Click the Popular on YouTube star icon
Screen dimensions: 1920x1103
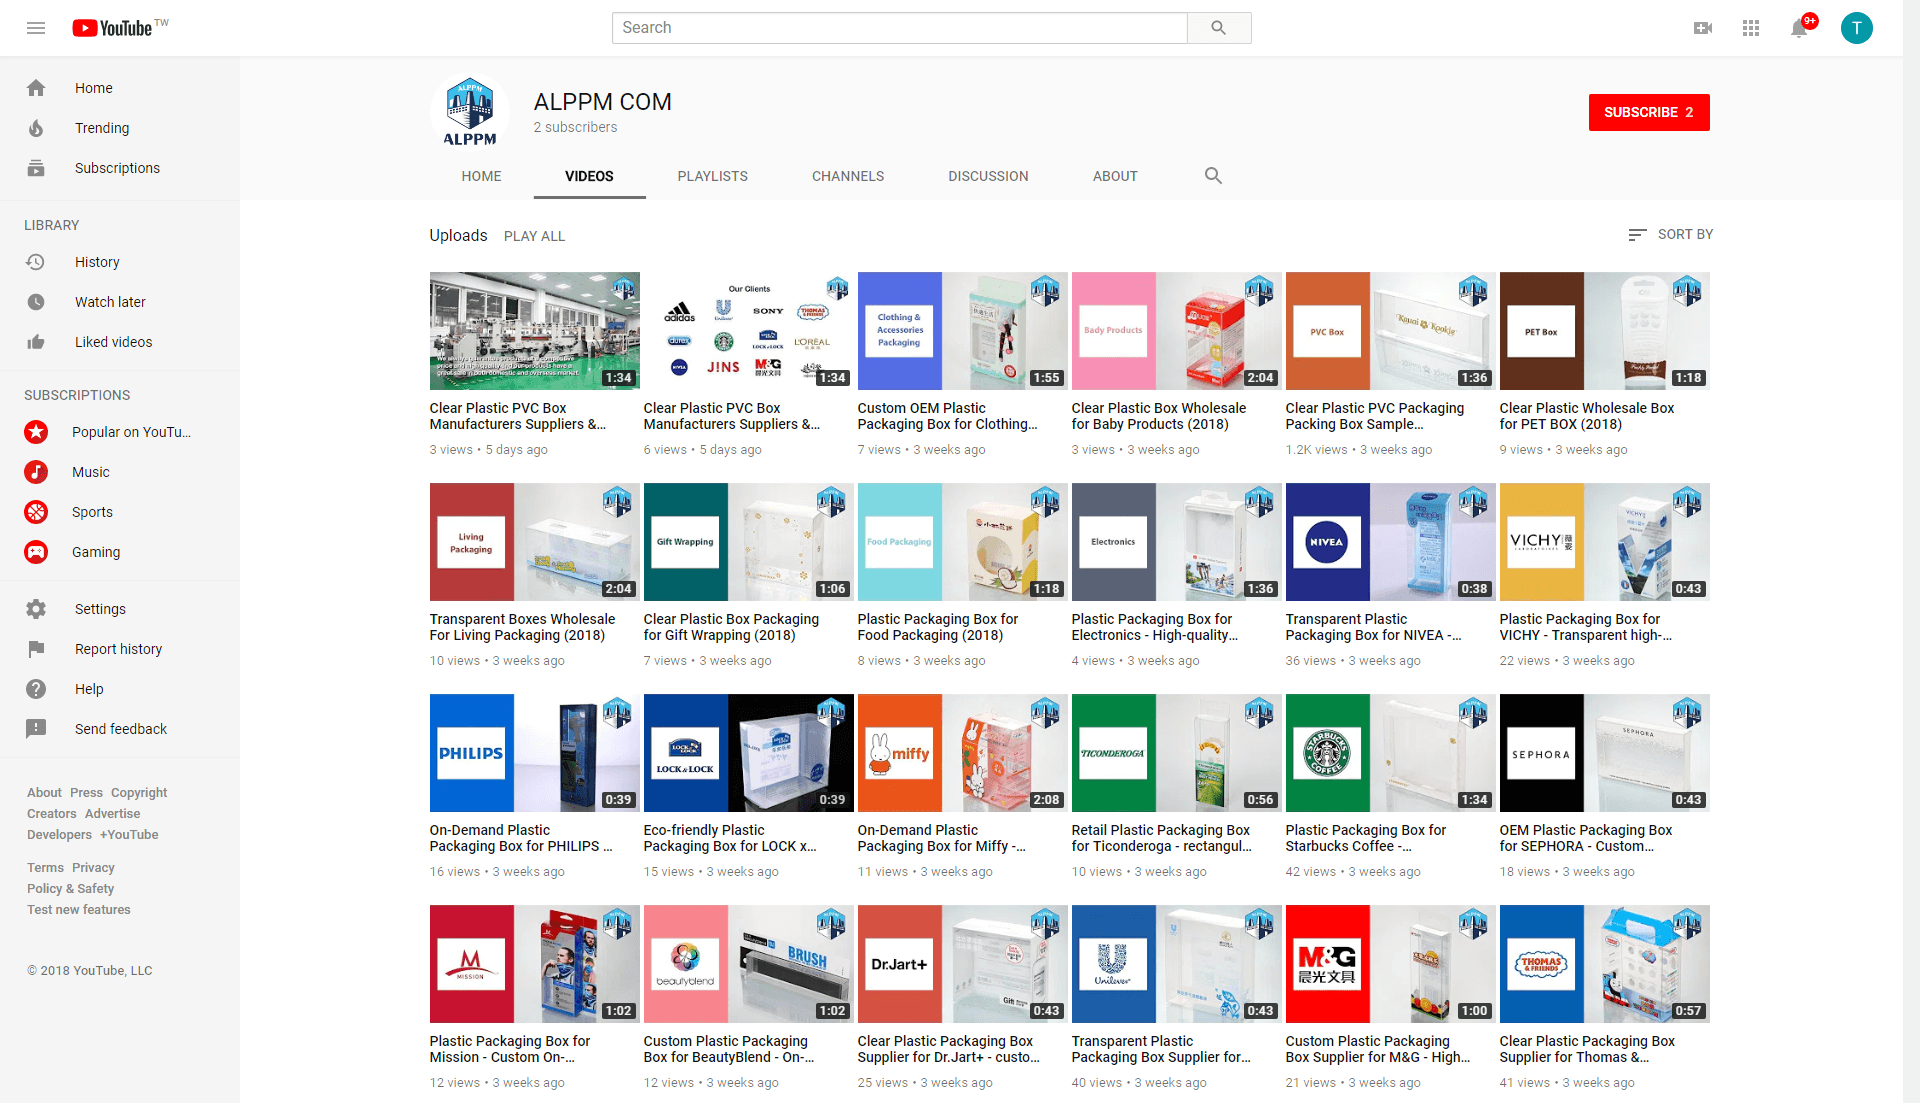pos(36,432)
